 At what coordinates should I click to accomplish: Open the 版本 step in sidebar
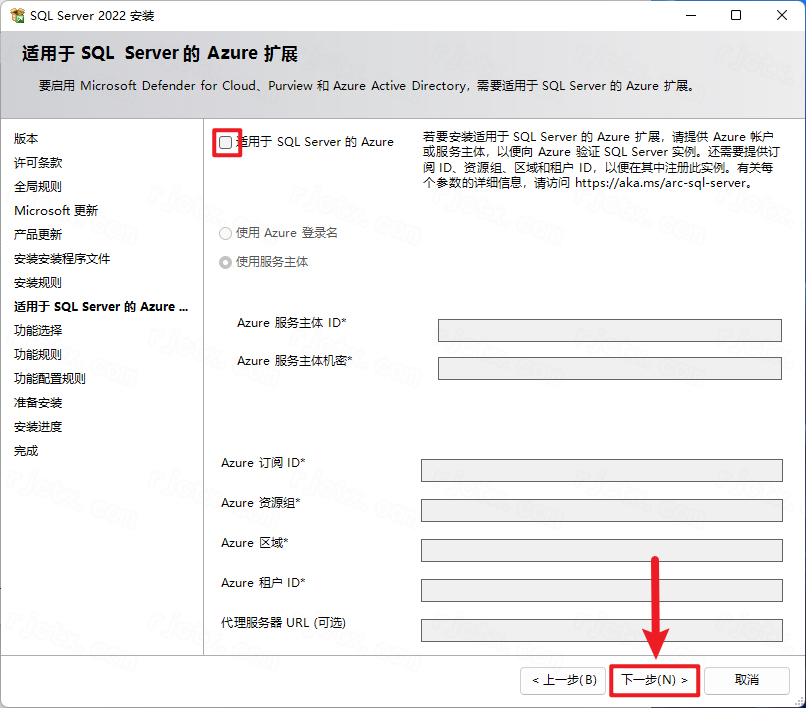(x=26, y=139)
